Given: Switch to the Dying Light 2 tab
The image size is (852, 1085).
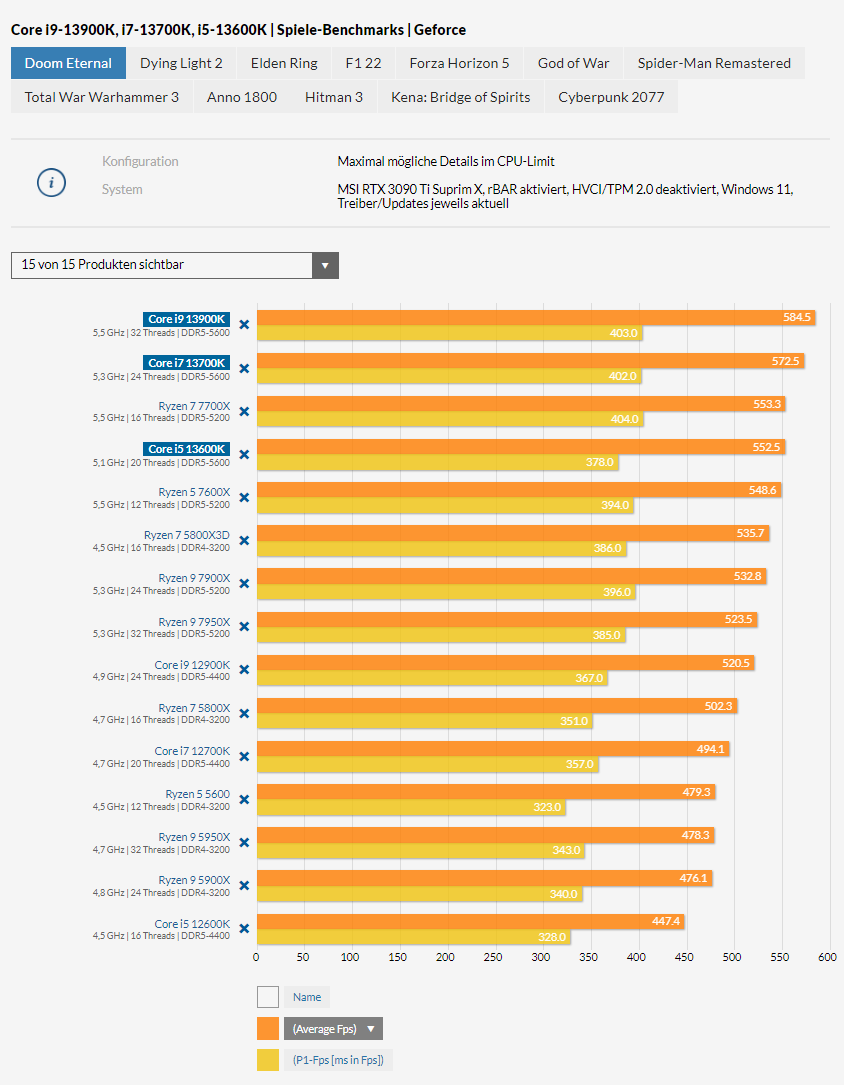Looking at the screenshot, I should click(x=181, y=63).
